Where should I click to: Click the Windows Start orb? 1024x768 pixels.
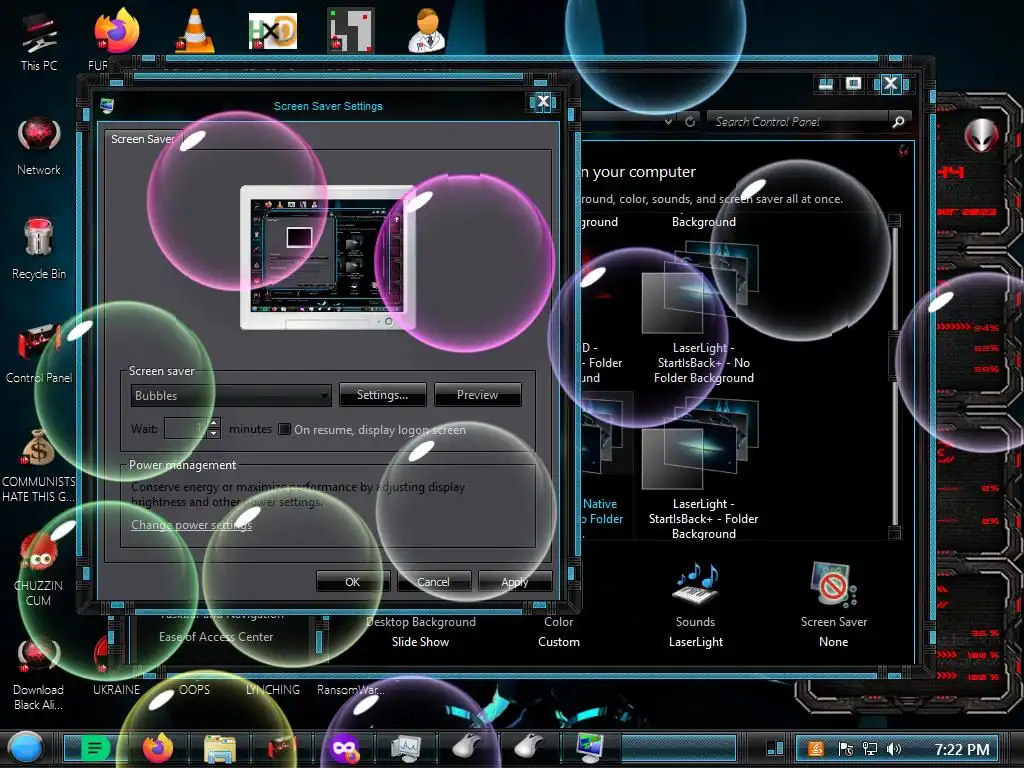click(25, 748)
